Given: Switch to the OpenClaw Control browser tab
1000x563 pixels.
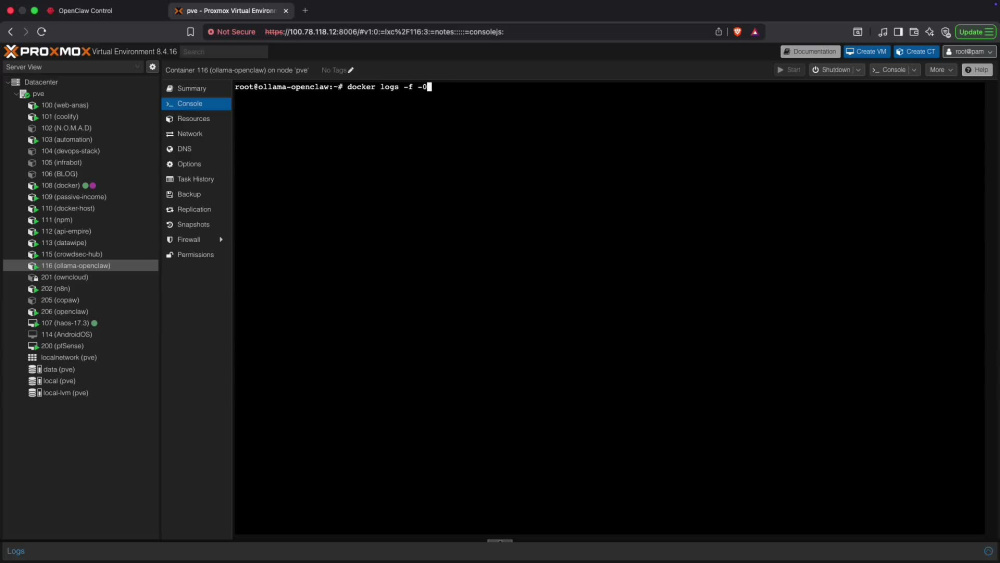Looking at the screenshot, I should point(85,11).
